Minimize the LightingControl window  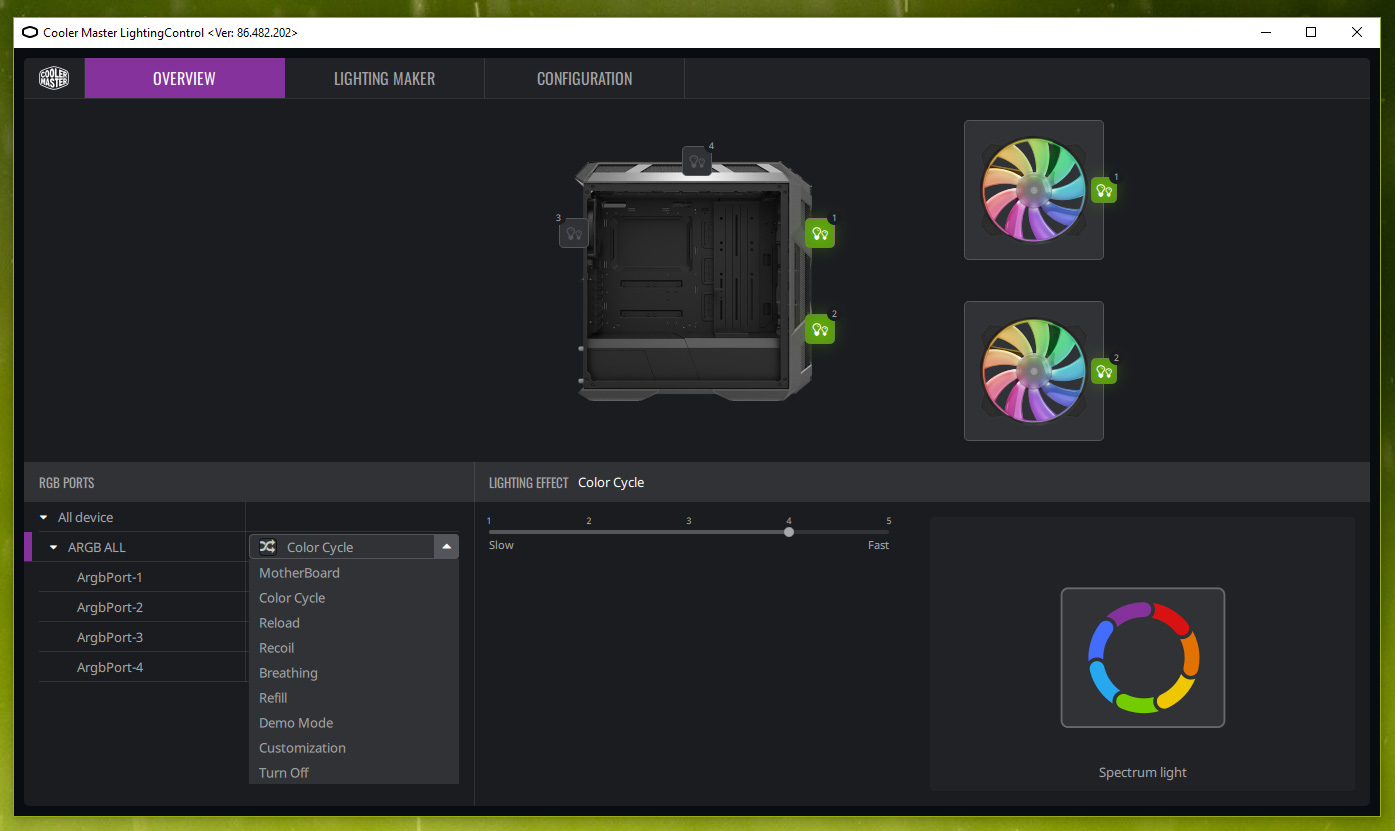1265,32
